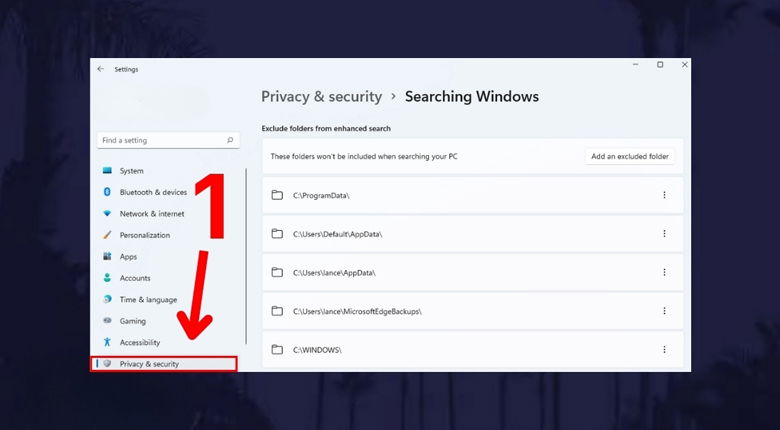Open options for C:\Users\lance\MicrosoftEdgeBackups\

(x=664, y=311)
